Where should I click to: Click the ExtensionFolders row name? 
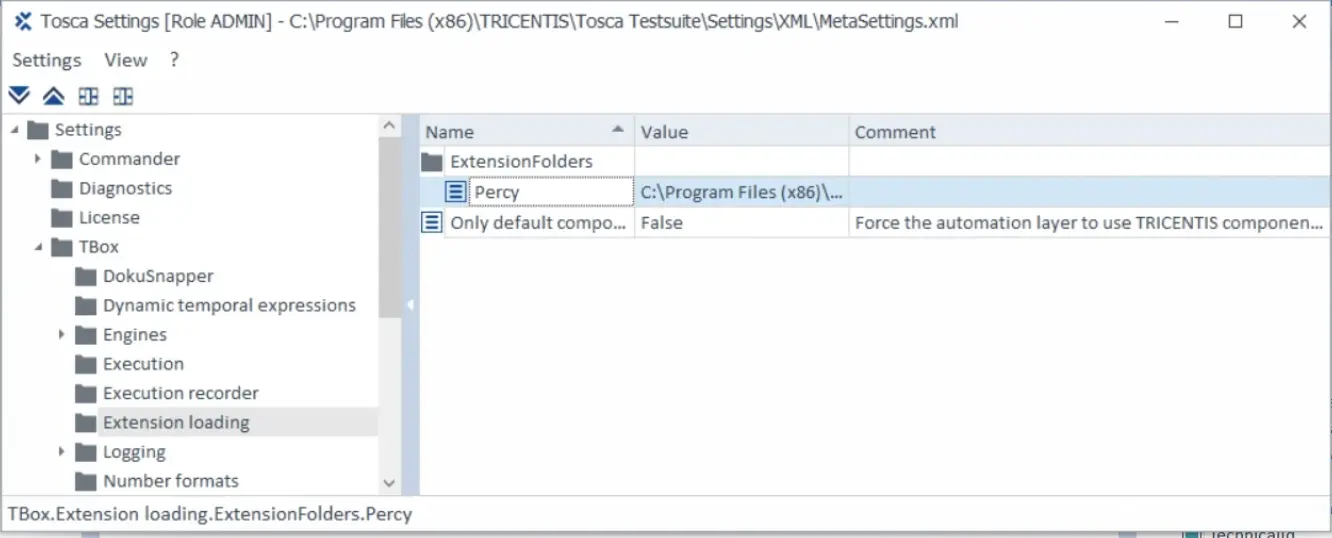521,162
